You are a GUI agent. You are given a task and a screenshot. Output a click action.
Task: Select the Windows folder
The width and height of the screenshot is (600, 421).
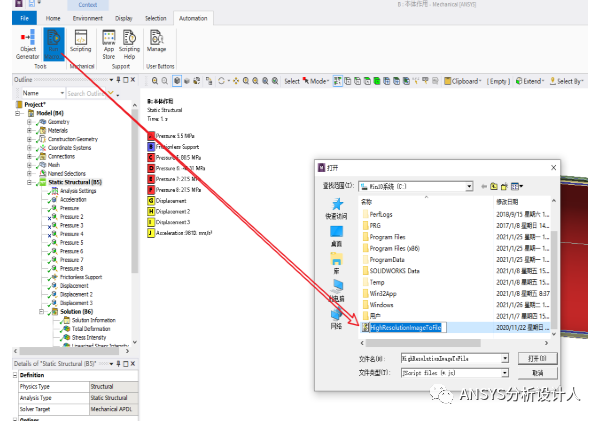coord(381,305)
